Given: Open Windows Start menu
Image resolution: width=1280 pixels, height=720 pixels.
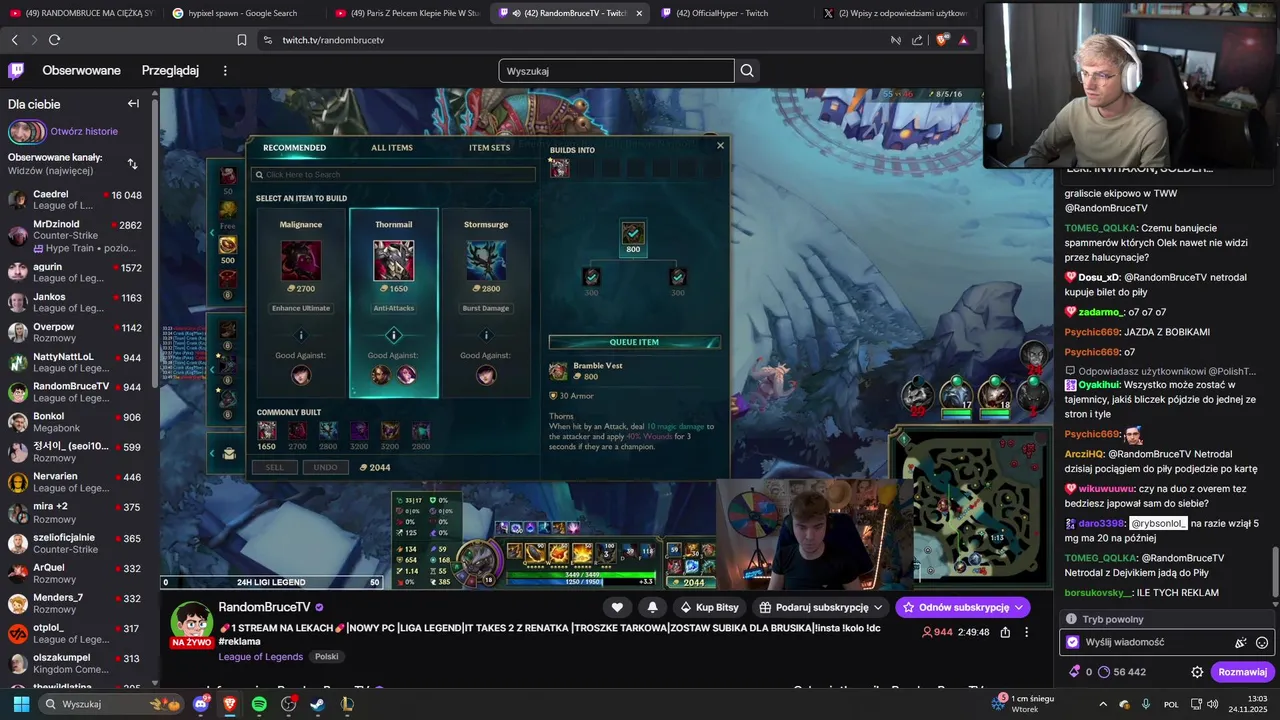Looking at the screenshot, I should click(21, 704).
